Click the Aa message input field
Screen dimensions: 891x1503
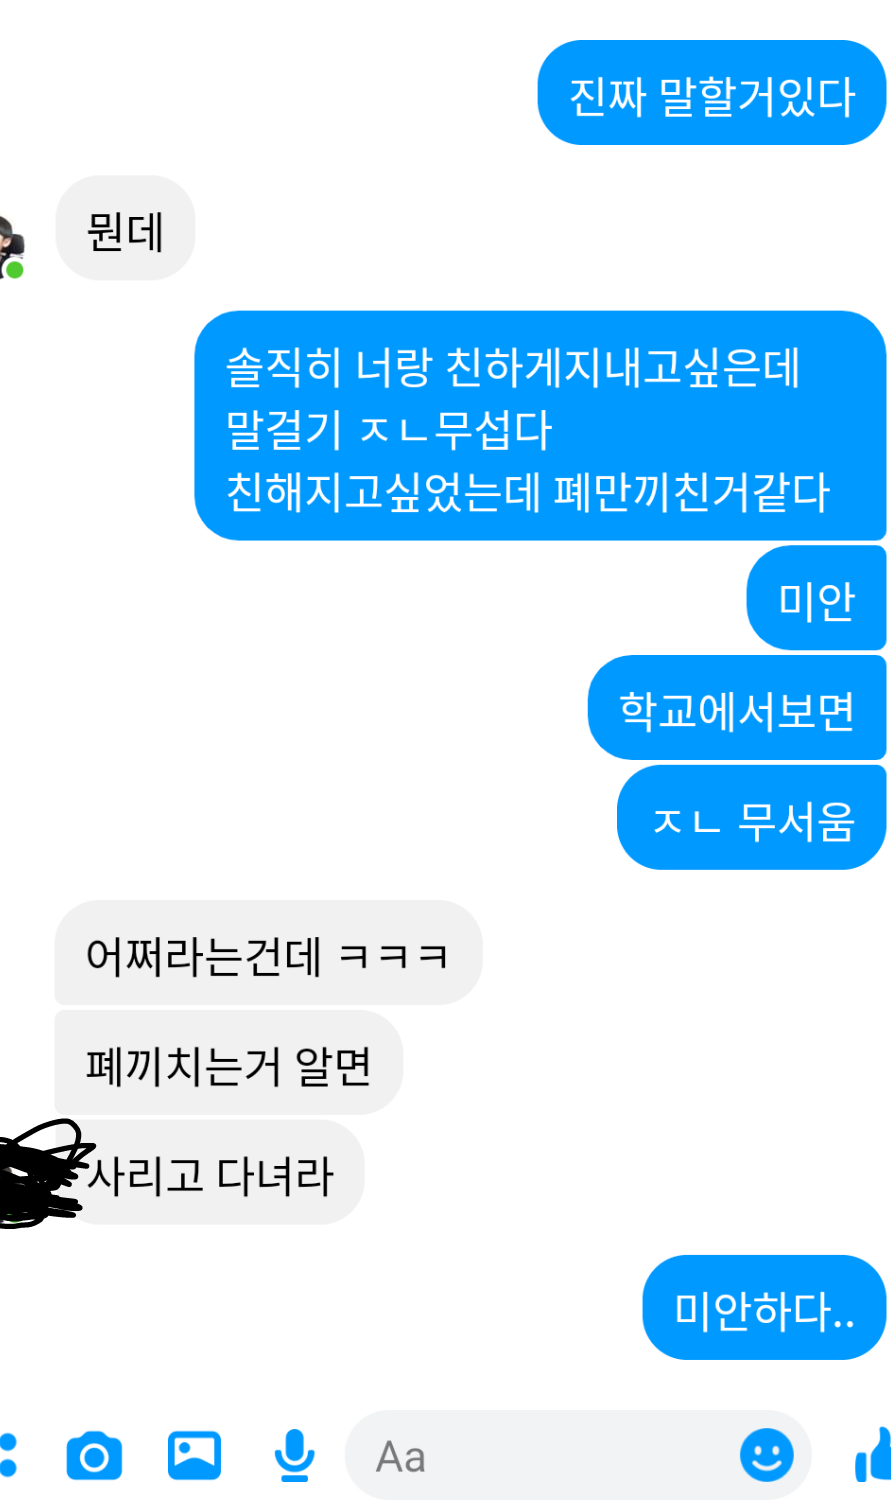click(578, 1456)
